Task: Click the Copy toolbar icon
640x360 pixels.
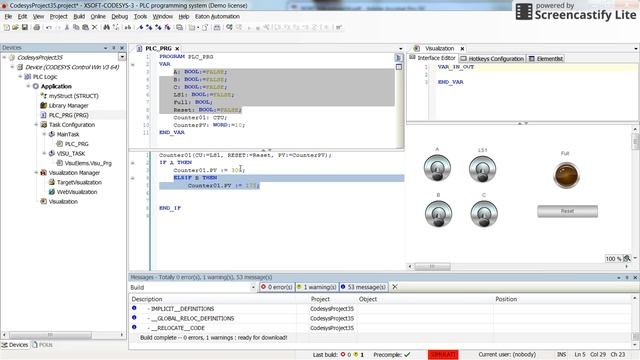Action: coord(76,27)
